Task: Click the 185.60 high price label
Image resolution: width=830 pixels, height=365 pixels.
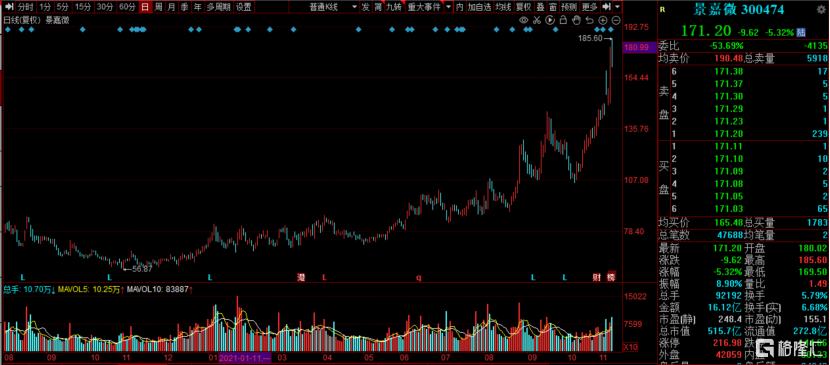Action: tap(591, 39)
